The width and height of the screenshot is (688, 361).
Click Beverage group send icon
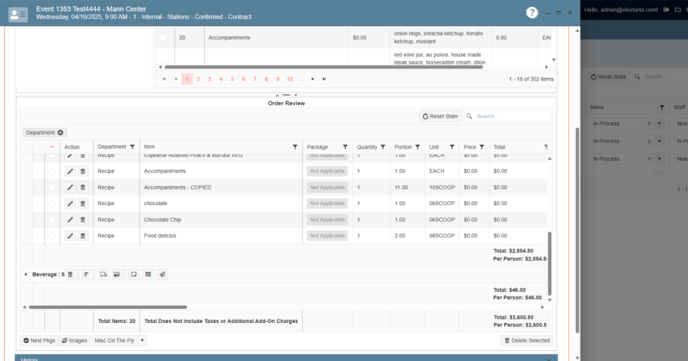point(162,275)
